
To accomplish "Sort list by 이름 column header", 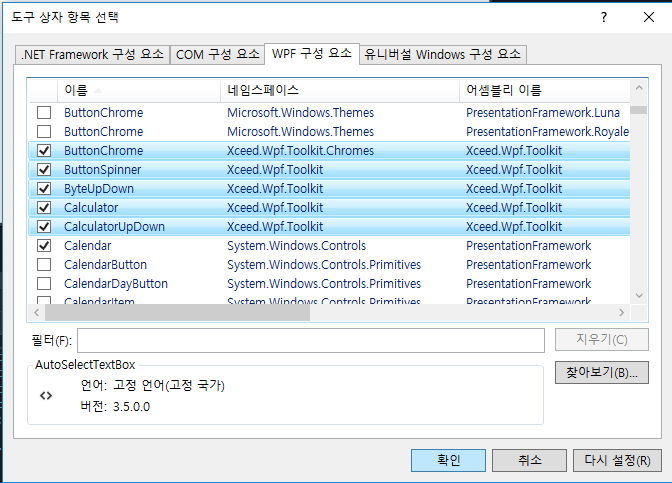I will coord(138,90).
